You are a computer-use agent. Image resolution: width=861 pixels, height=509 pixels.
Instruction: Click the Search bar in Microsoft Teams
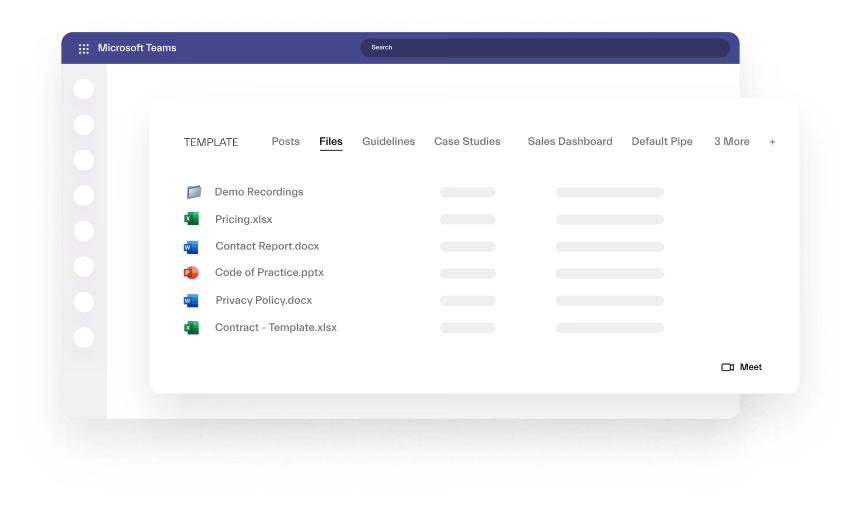(x=545, y=48)
